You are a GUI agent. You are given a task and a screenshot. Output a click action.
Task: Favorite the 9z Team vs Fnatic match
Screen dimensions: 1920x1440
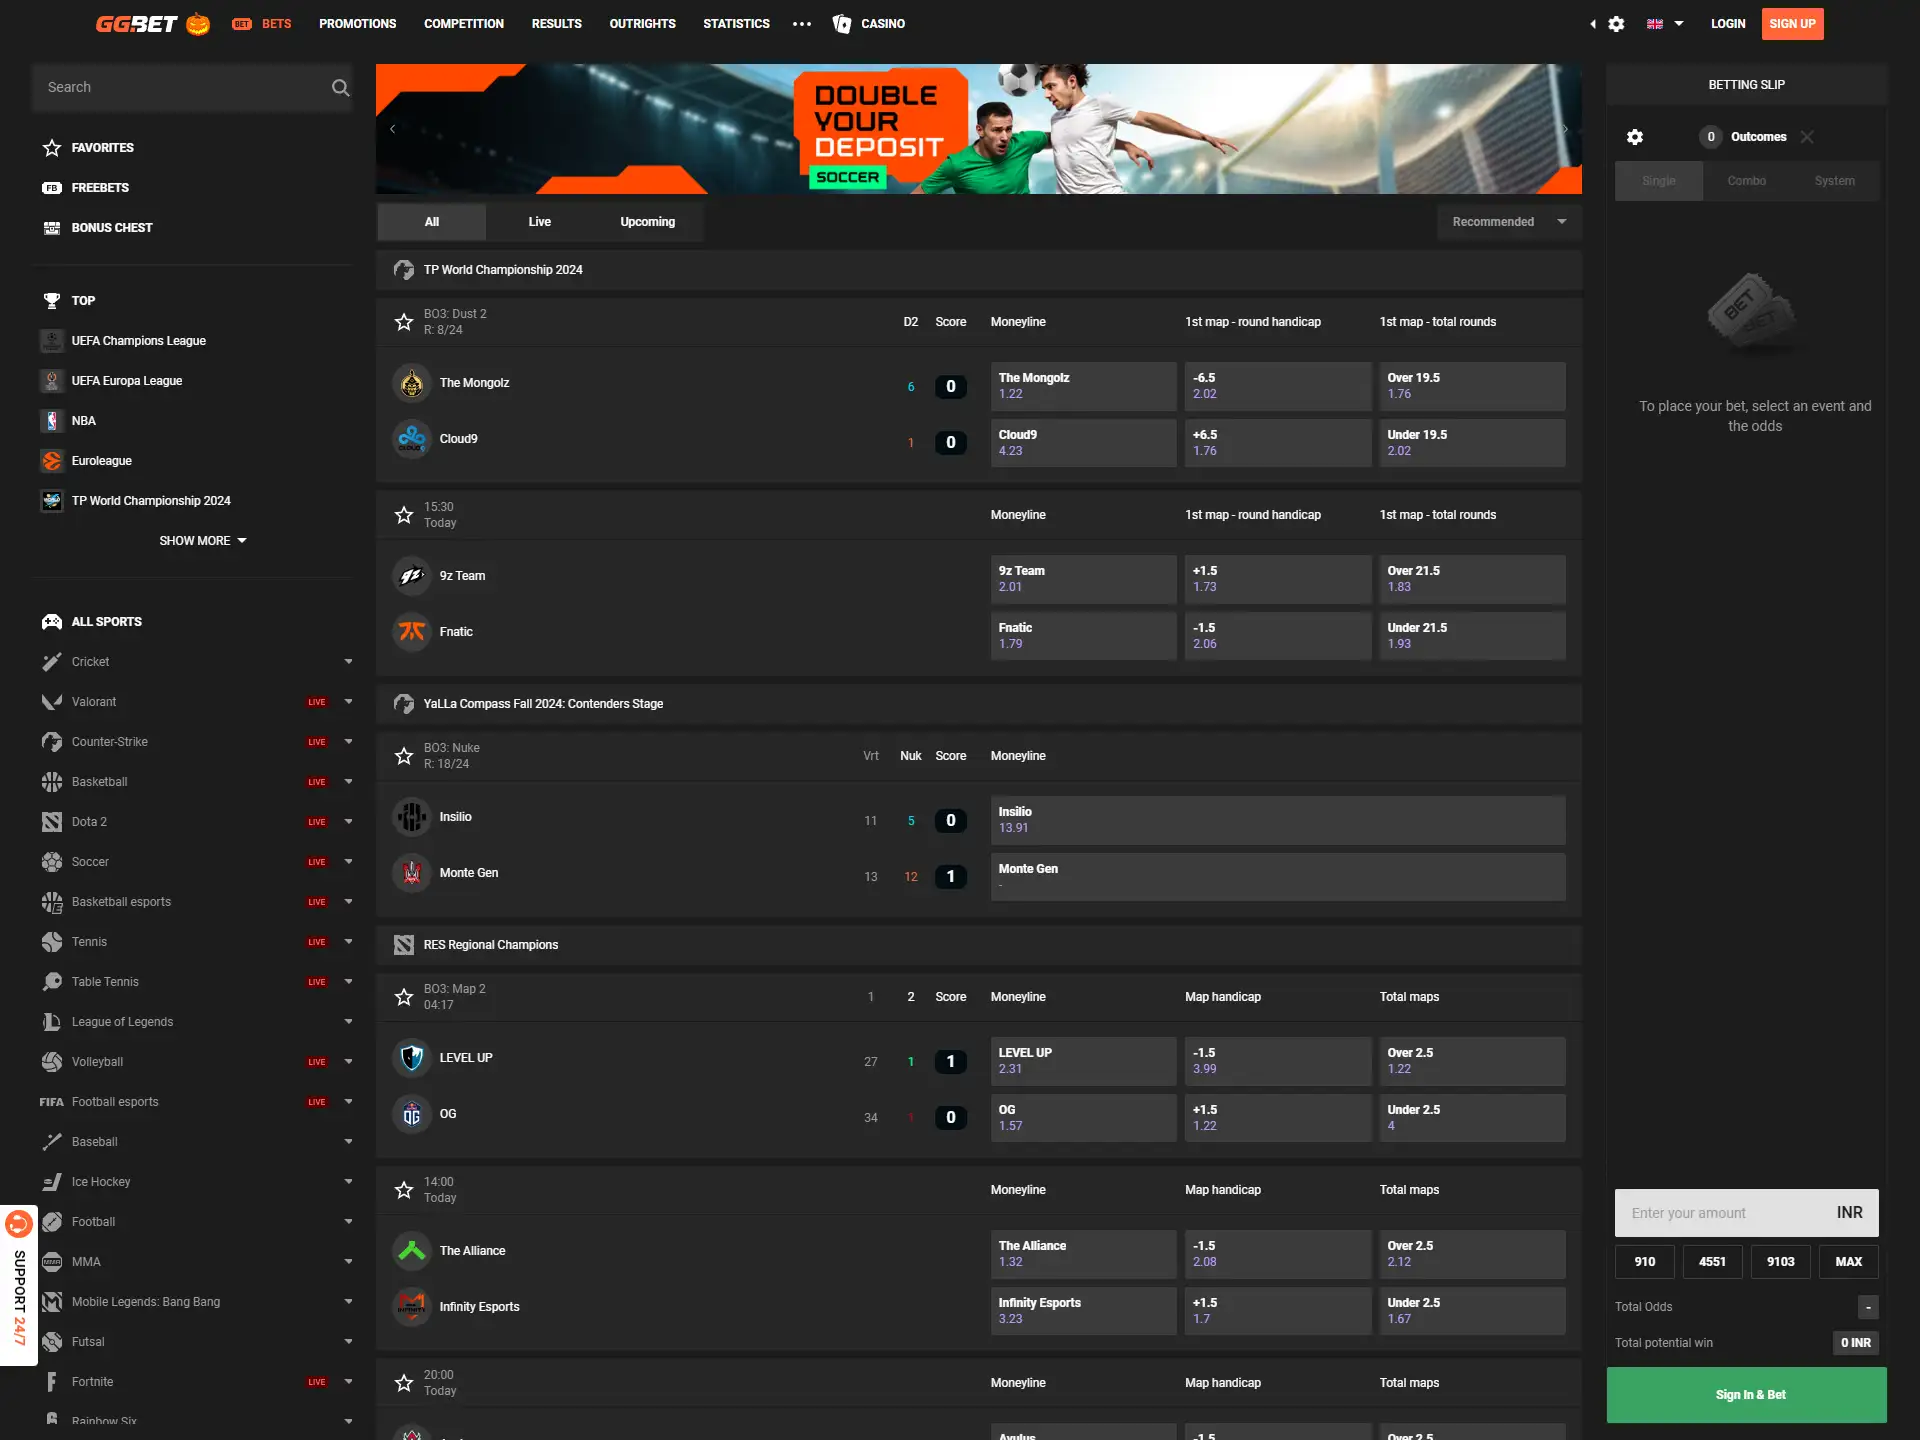coord(404,515)
